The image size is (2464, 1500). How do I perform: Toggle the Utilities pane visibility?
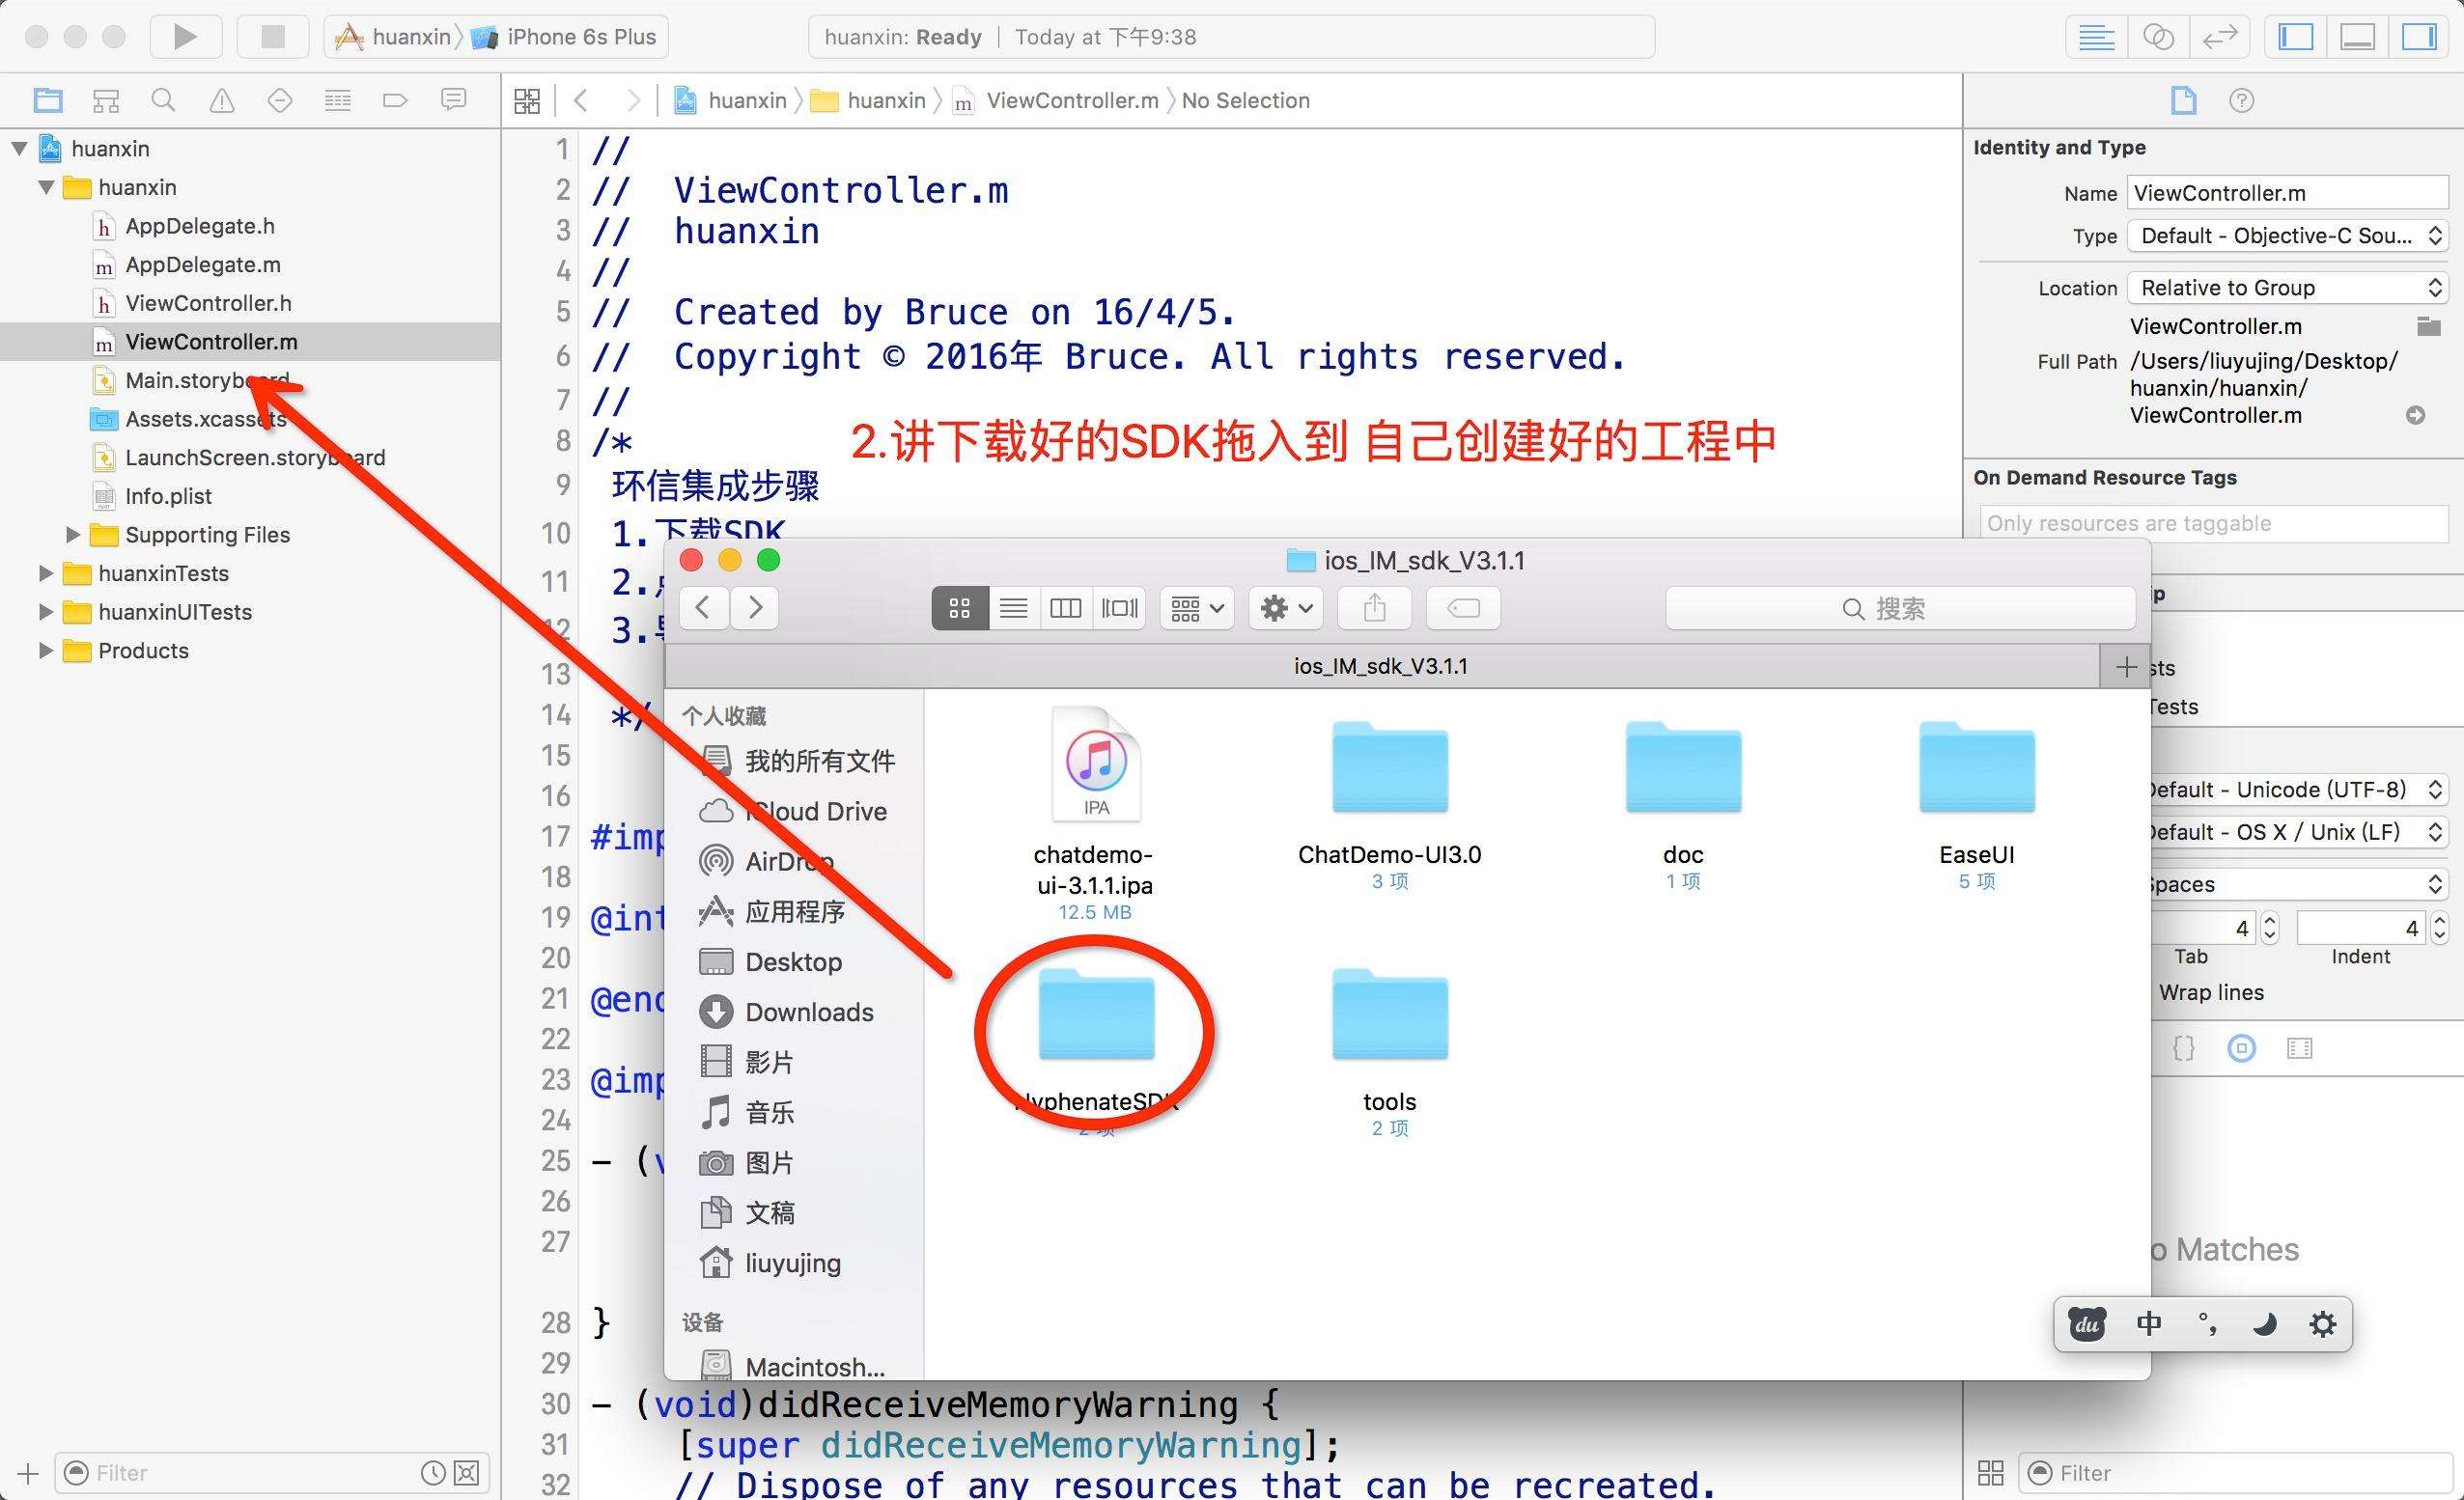point(2420,37)
